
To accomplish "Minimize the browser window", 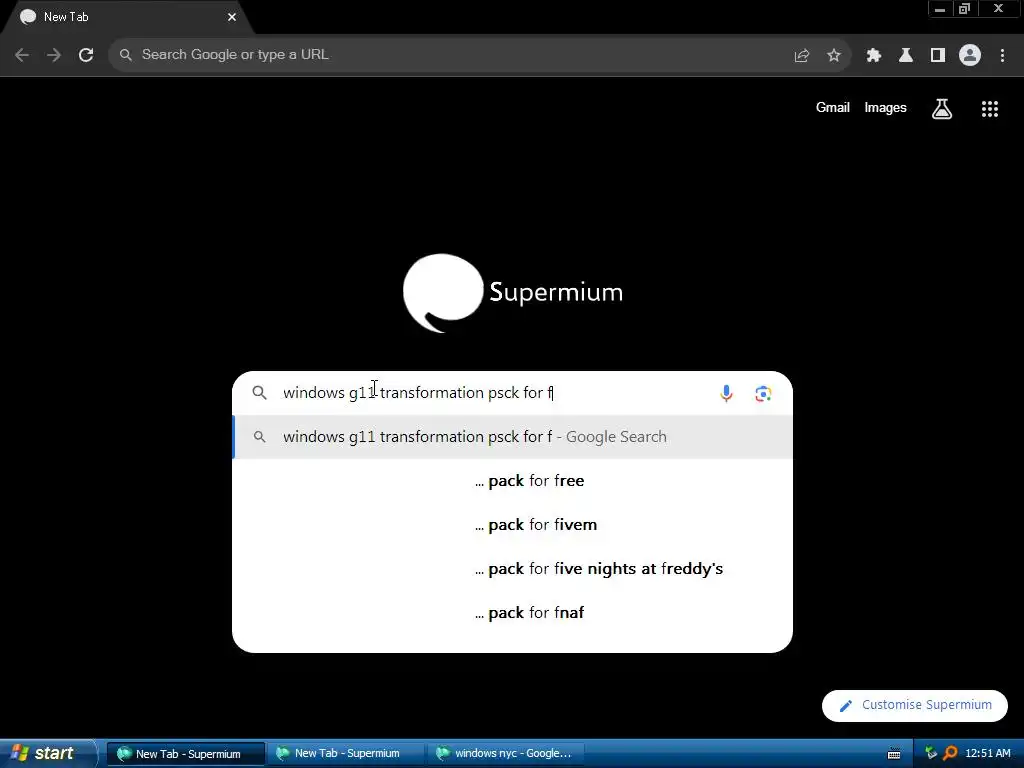I will tap(940, 9).
